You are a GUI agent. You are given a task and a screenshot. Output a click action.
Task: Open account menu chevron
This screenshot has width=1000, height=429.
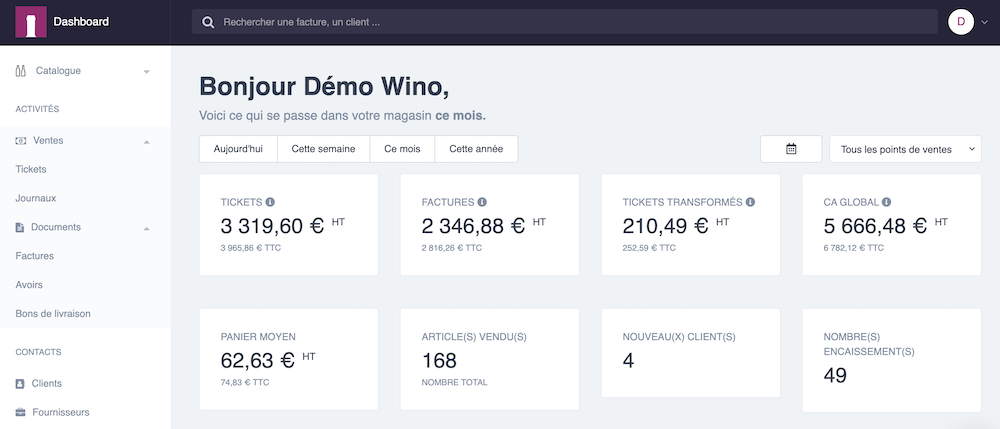pyautogui.click(x=984, y=22)
